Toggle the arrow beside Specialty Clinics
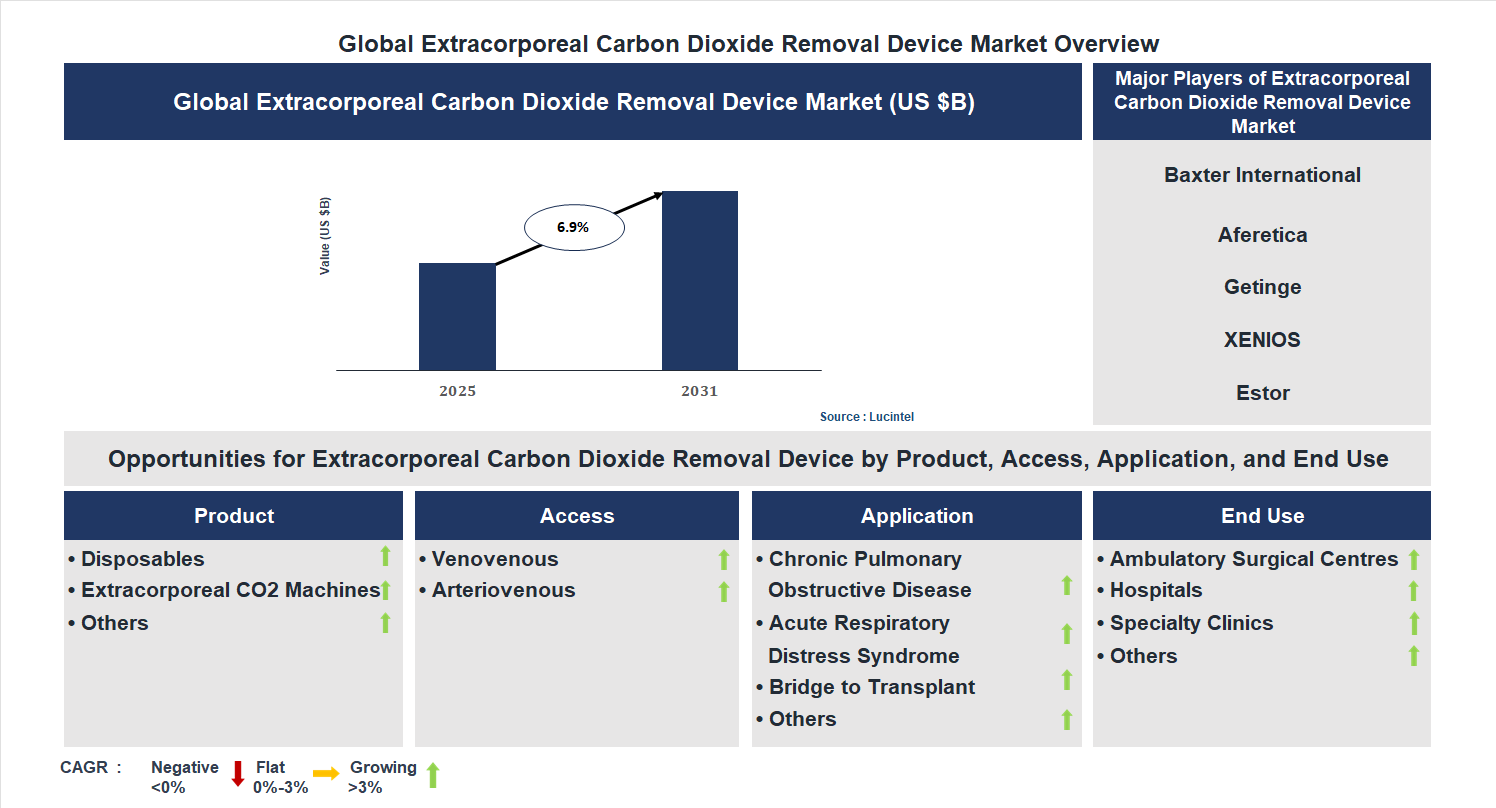The height and width of the screenshot is (808, 1496). click(x=1413, y=623)
